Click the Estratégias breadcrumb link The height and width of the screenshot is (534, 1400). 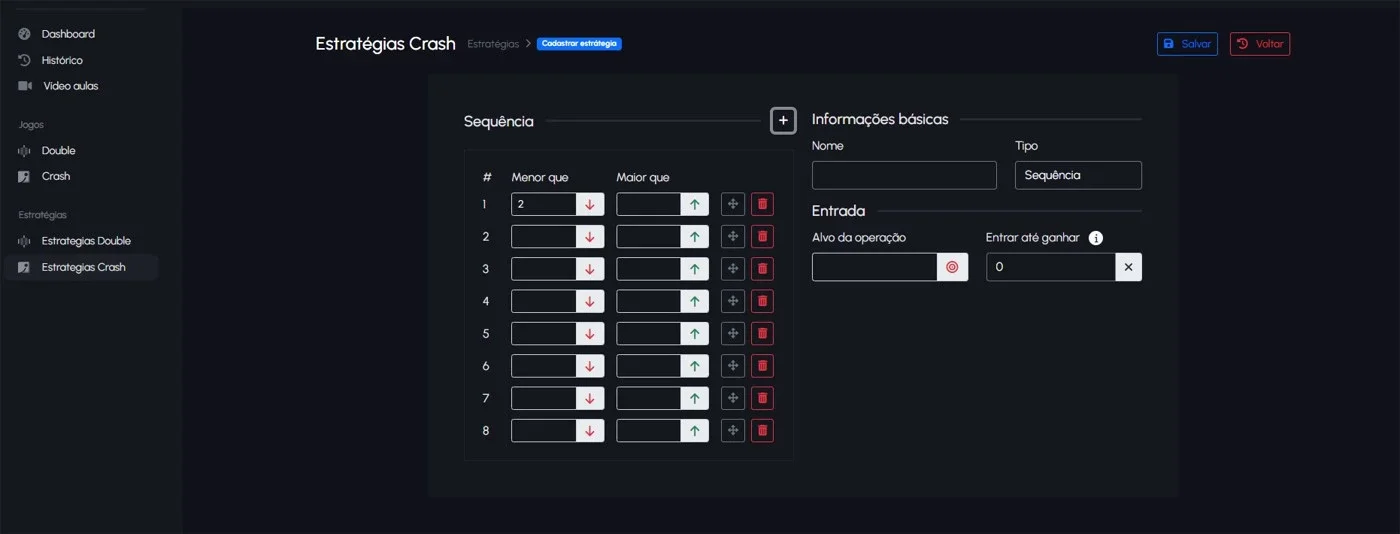pyautogui.click(x=493, y=44)
